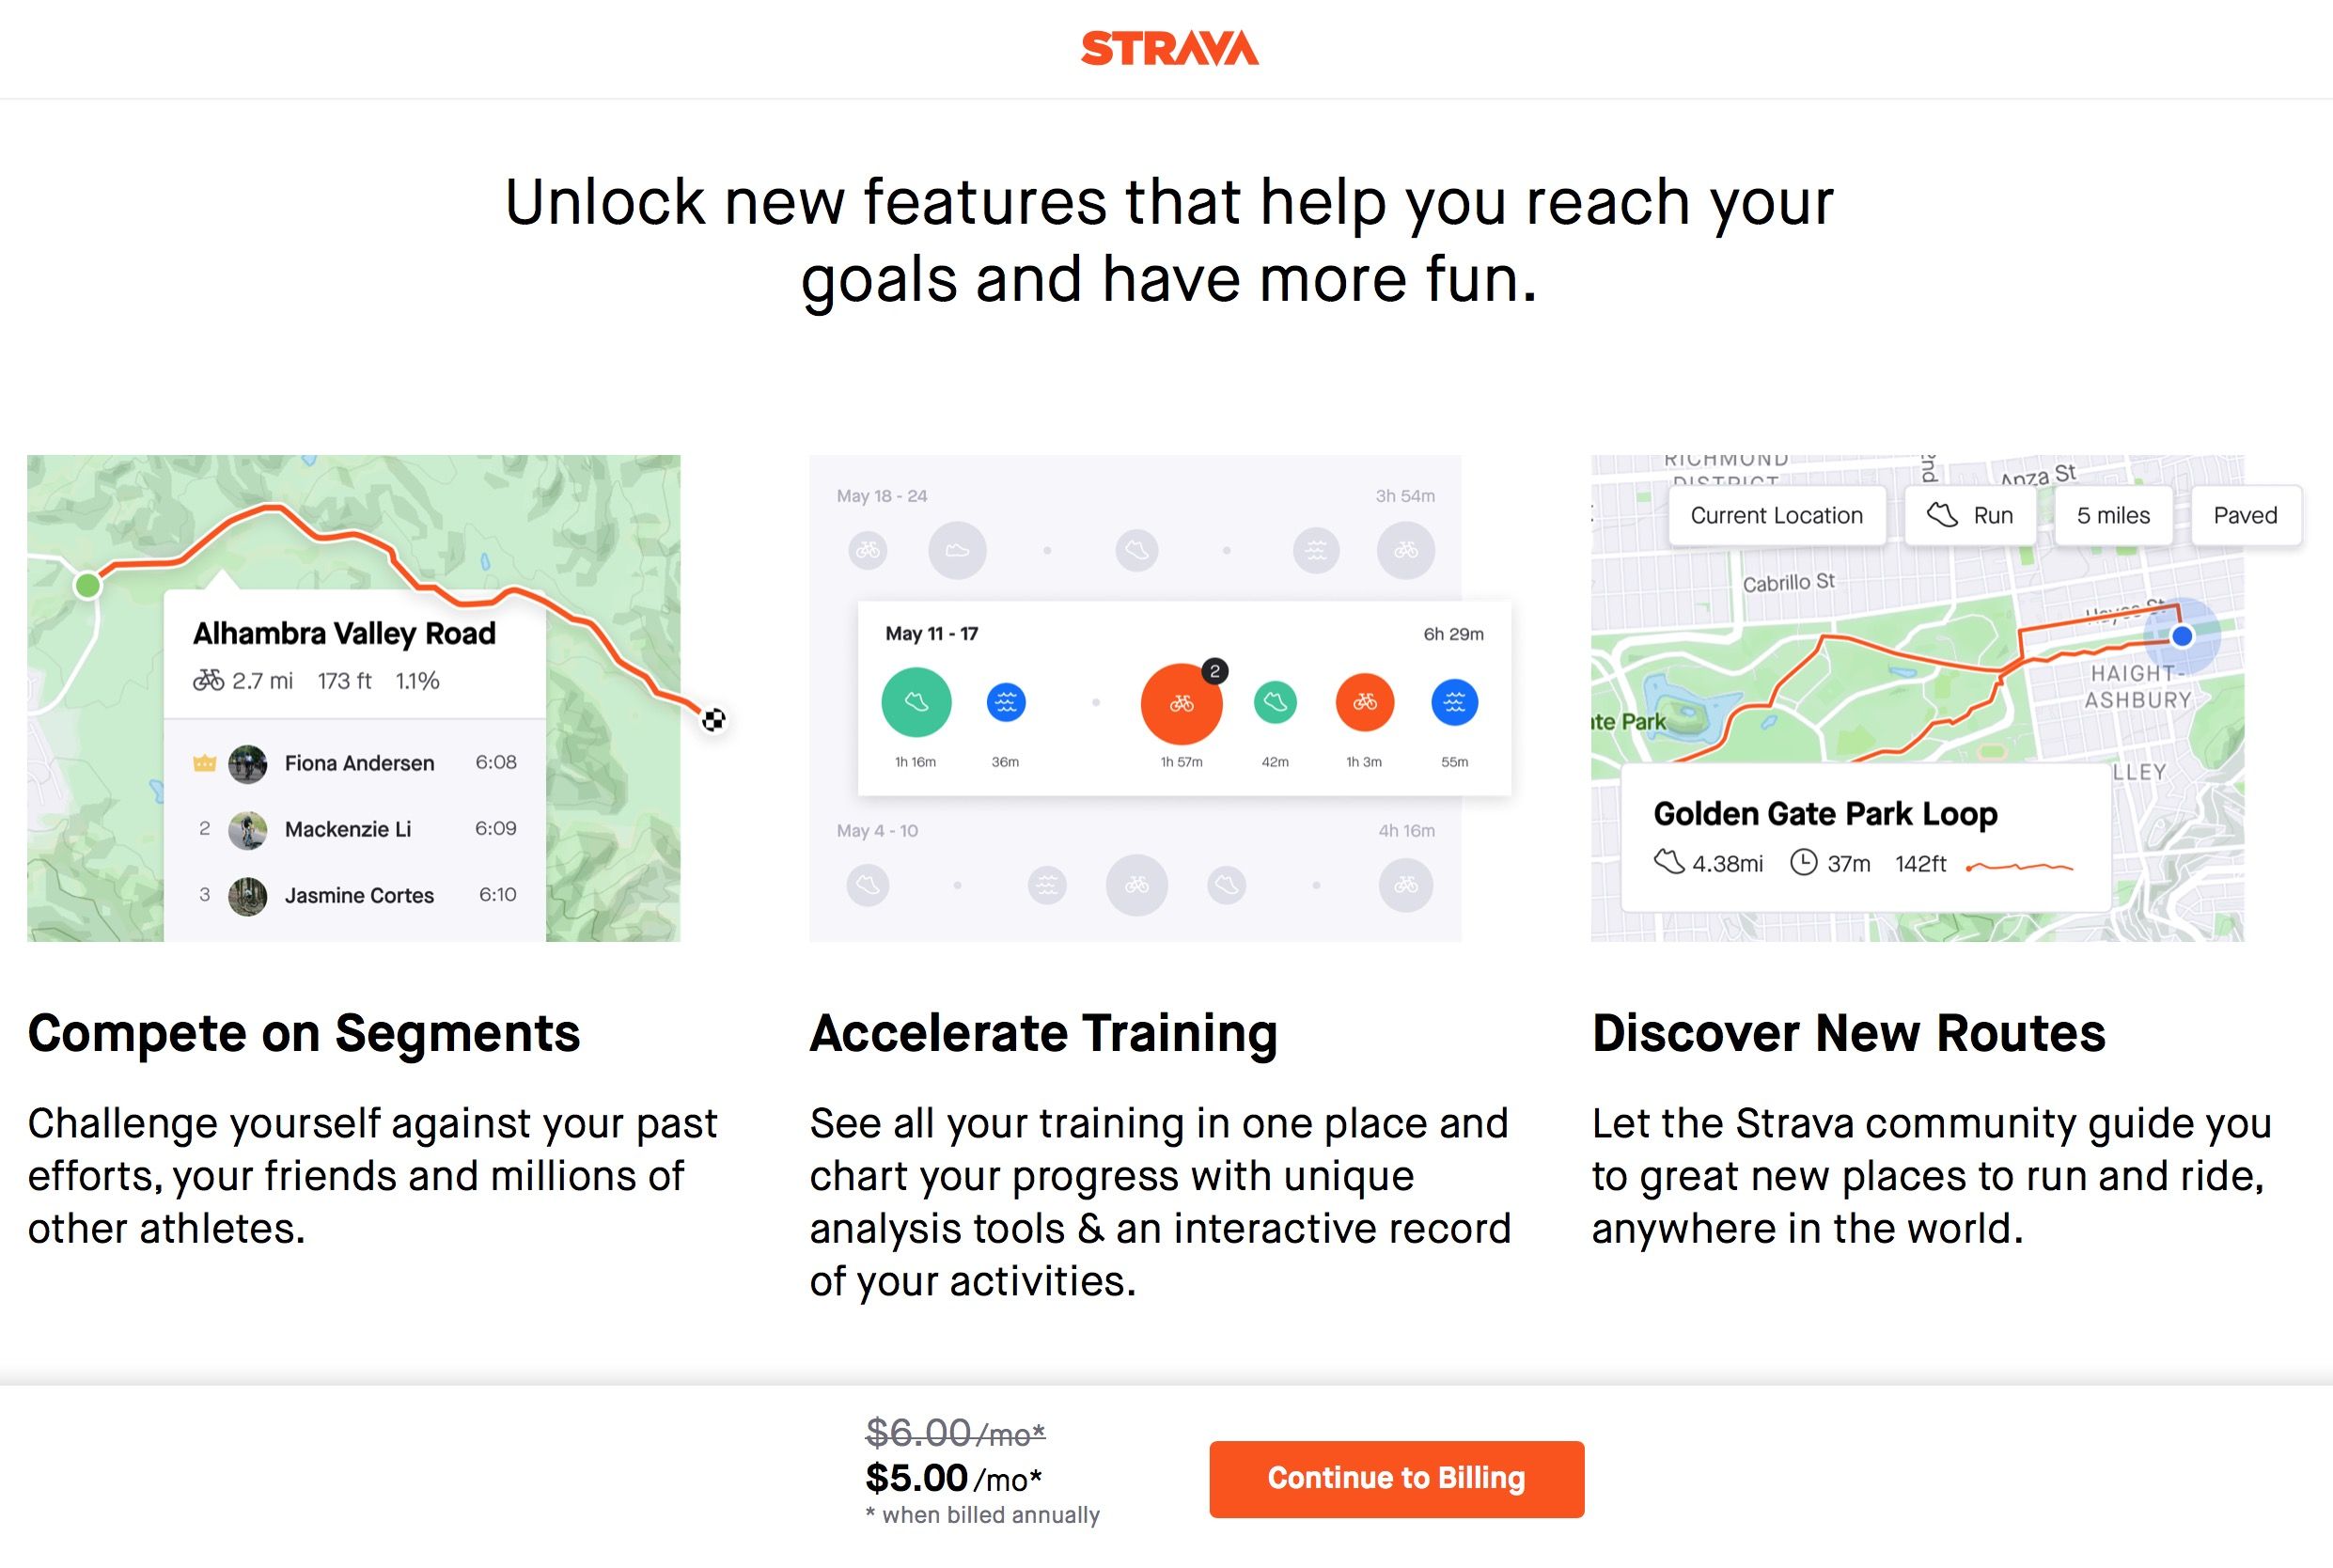2333x1568 pixels.
Task: Select the run shoe icon next to Run filter
Action: coord(1941,514)
